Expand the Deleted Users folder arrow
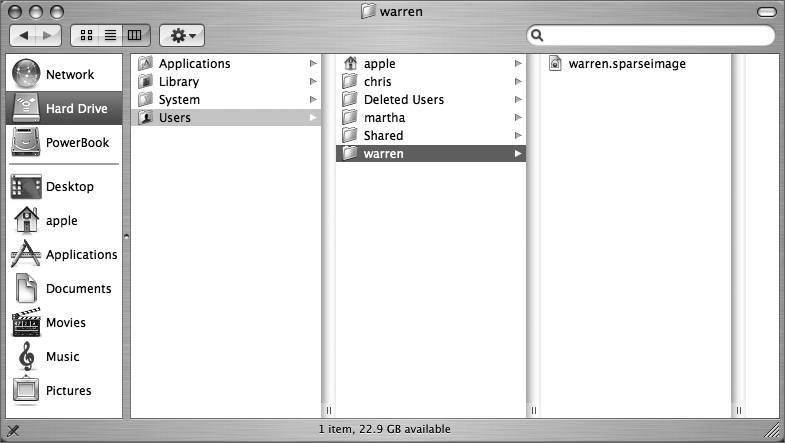785x443 pixels. tap(518, 100)
